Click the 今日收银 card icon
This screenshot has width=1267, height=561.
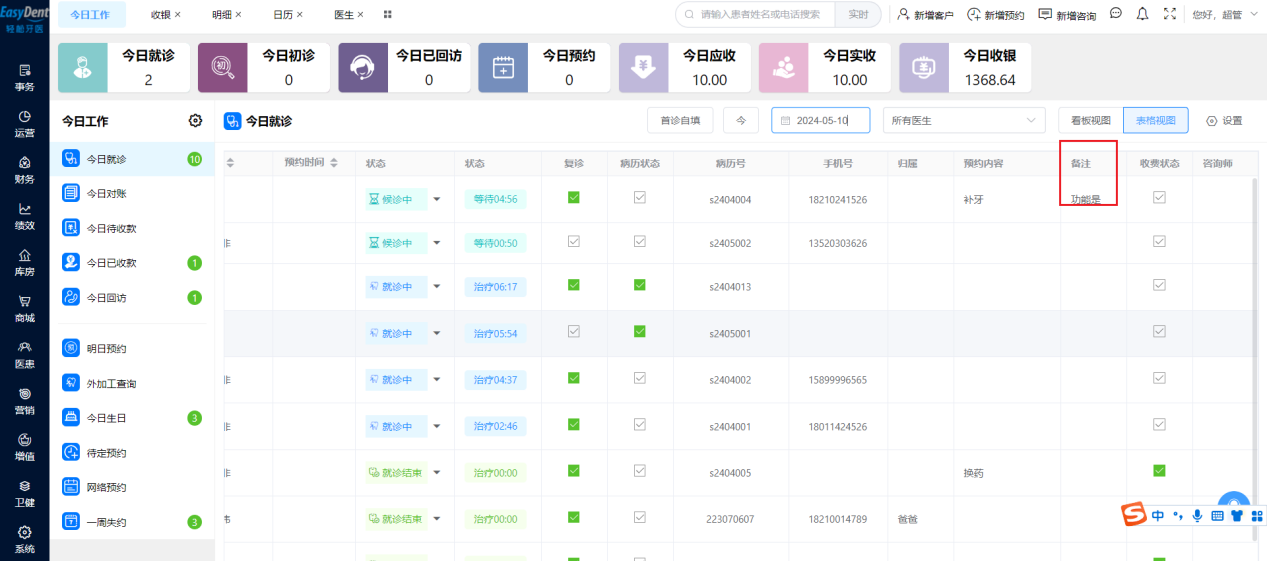924,68
